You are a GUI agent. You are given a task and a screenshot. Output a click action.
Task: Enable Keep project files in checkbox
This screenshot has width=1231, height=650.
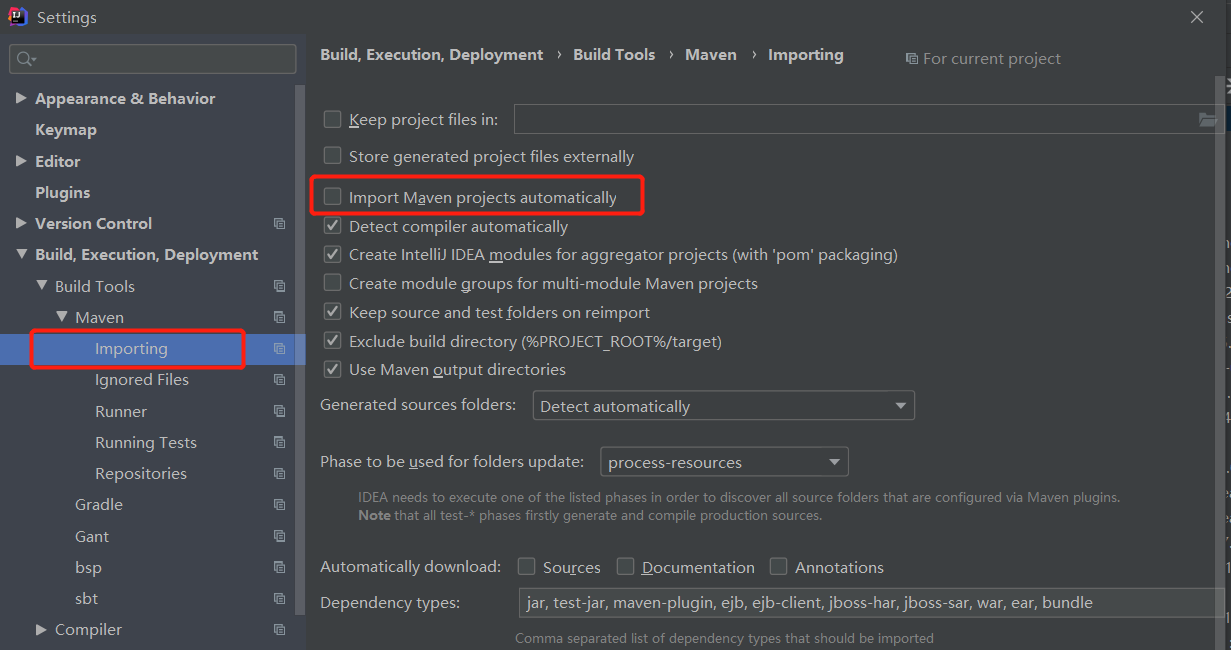(x=332, y=120)
